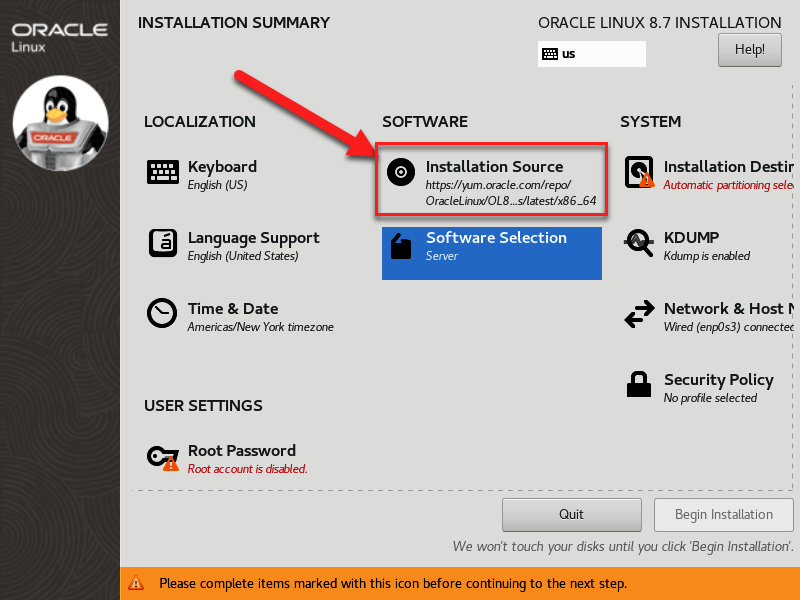Click the KDUMP magnifier icon

[639, 243]
